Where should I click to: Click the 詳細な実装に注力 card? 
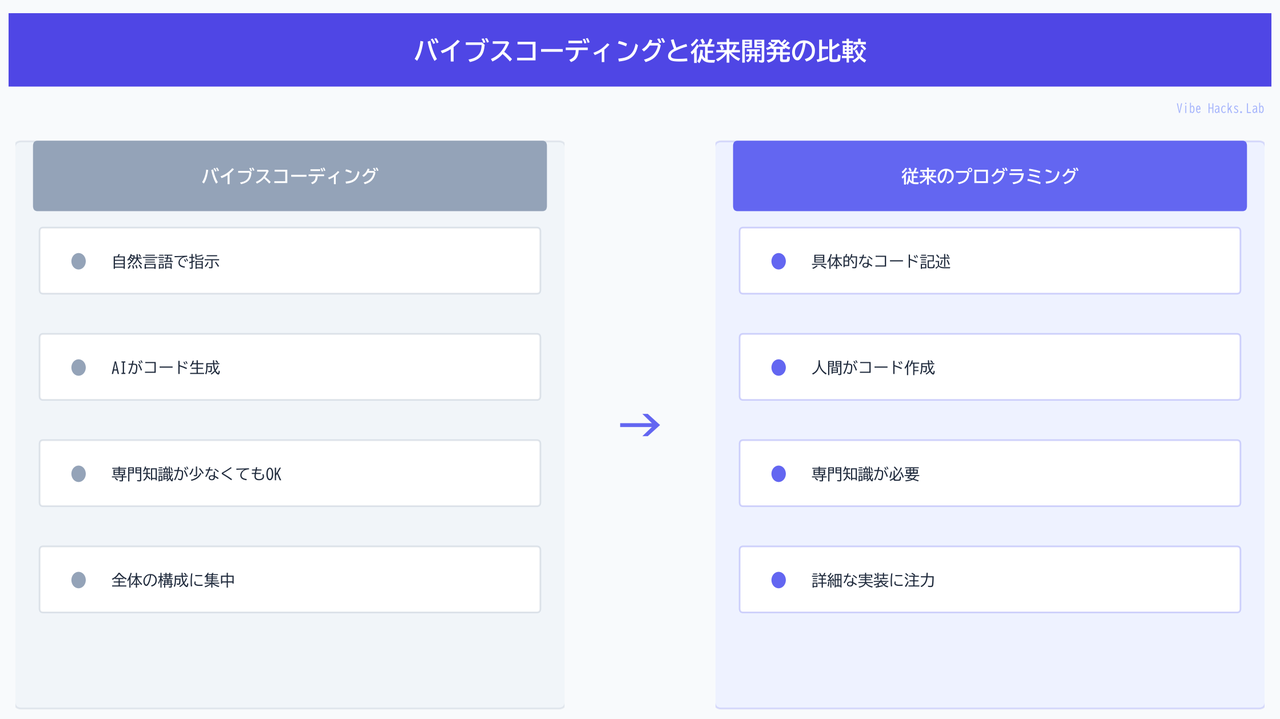click(990, 579)
